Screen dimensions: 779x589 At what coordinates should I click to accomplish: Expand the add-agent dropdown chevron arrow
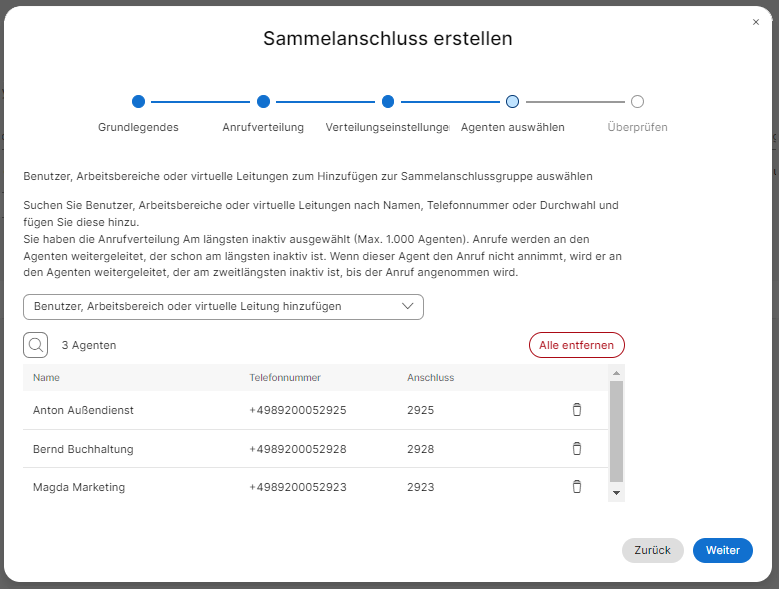tap(407, 307)
